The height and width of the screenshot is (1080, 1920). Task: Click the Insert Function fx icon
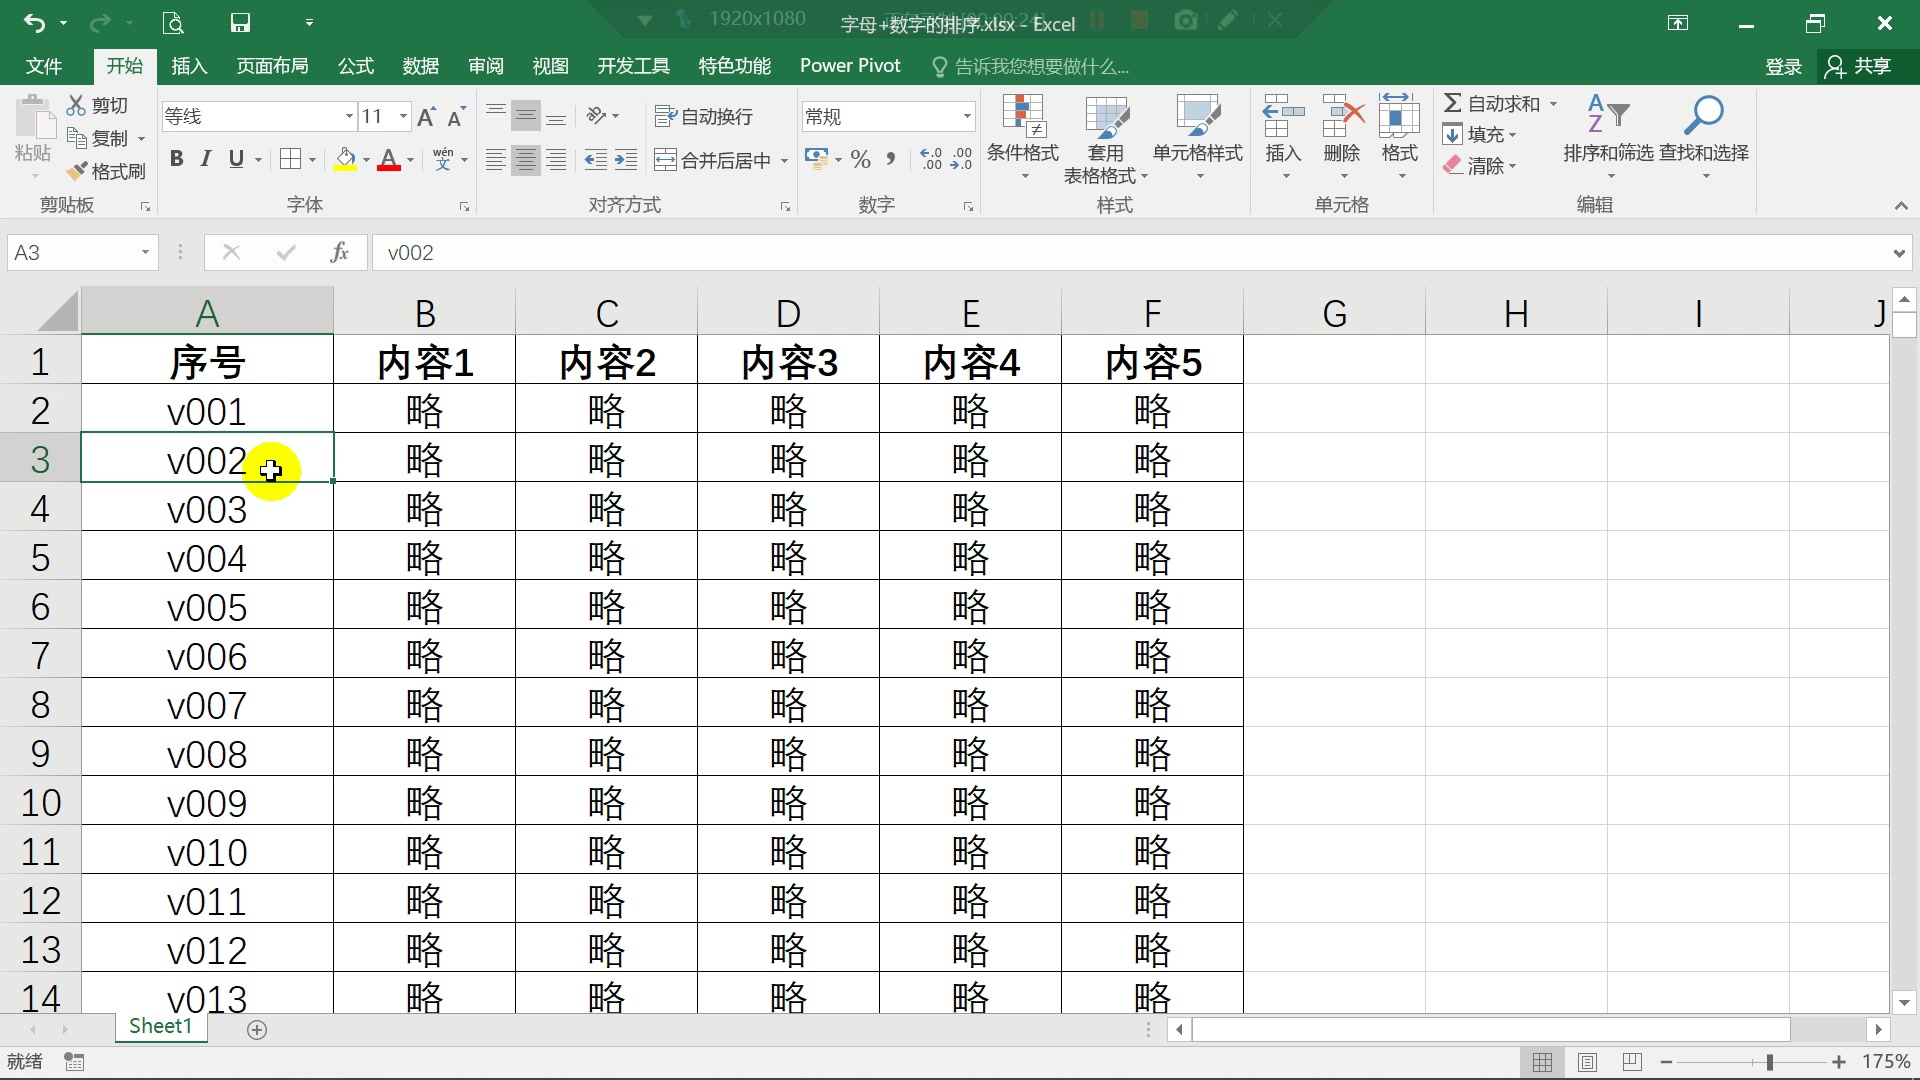(340, 252)
